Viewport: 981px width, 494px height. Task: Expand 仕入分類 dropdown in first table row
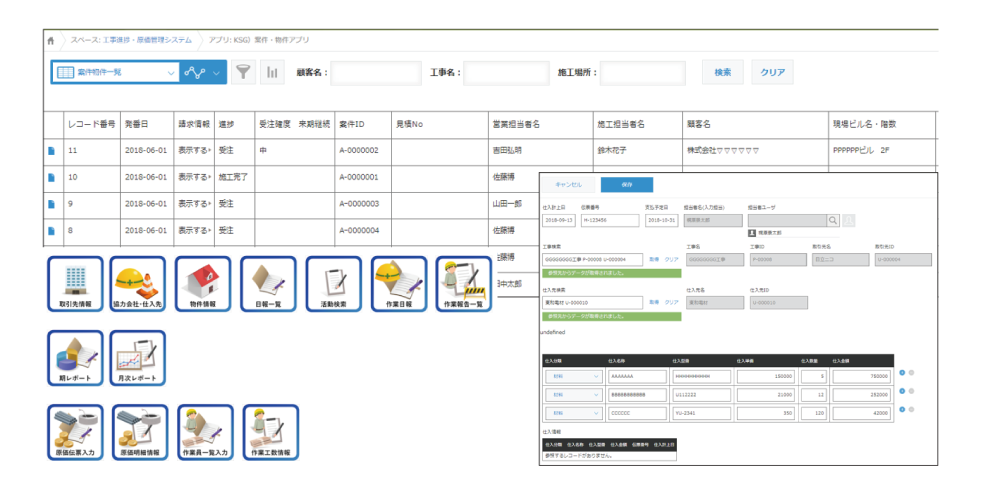pyautogui.click(x=597, y=376)
